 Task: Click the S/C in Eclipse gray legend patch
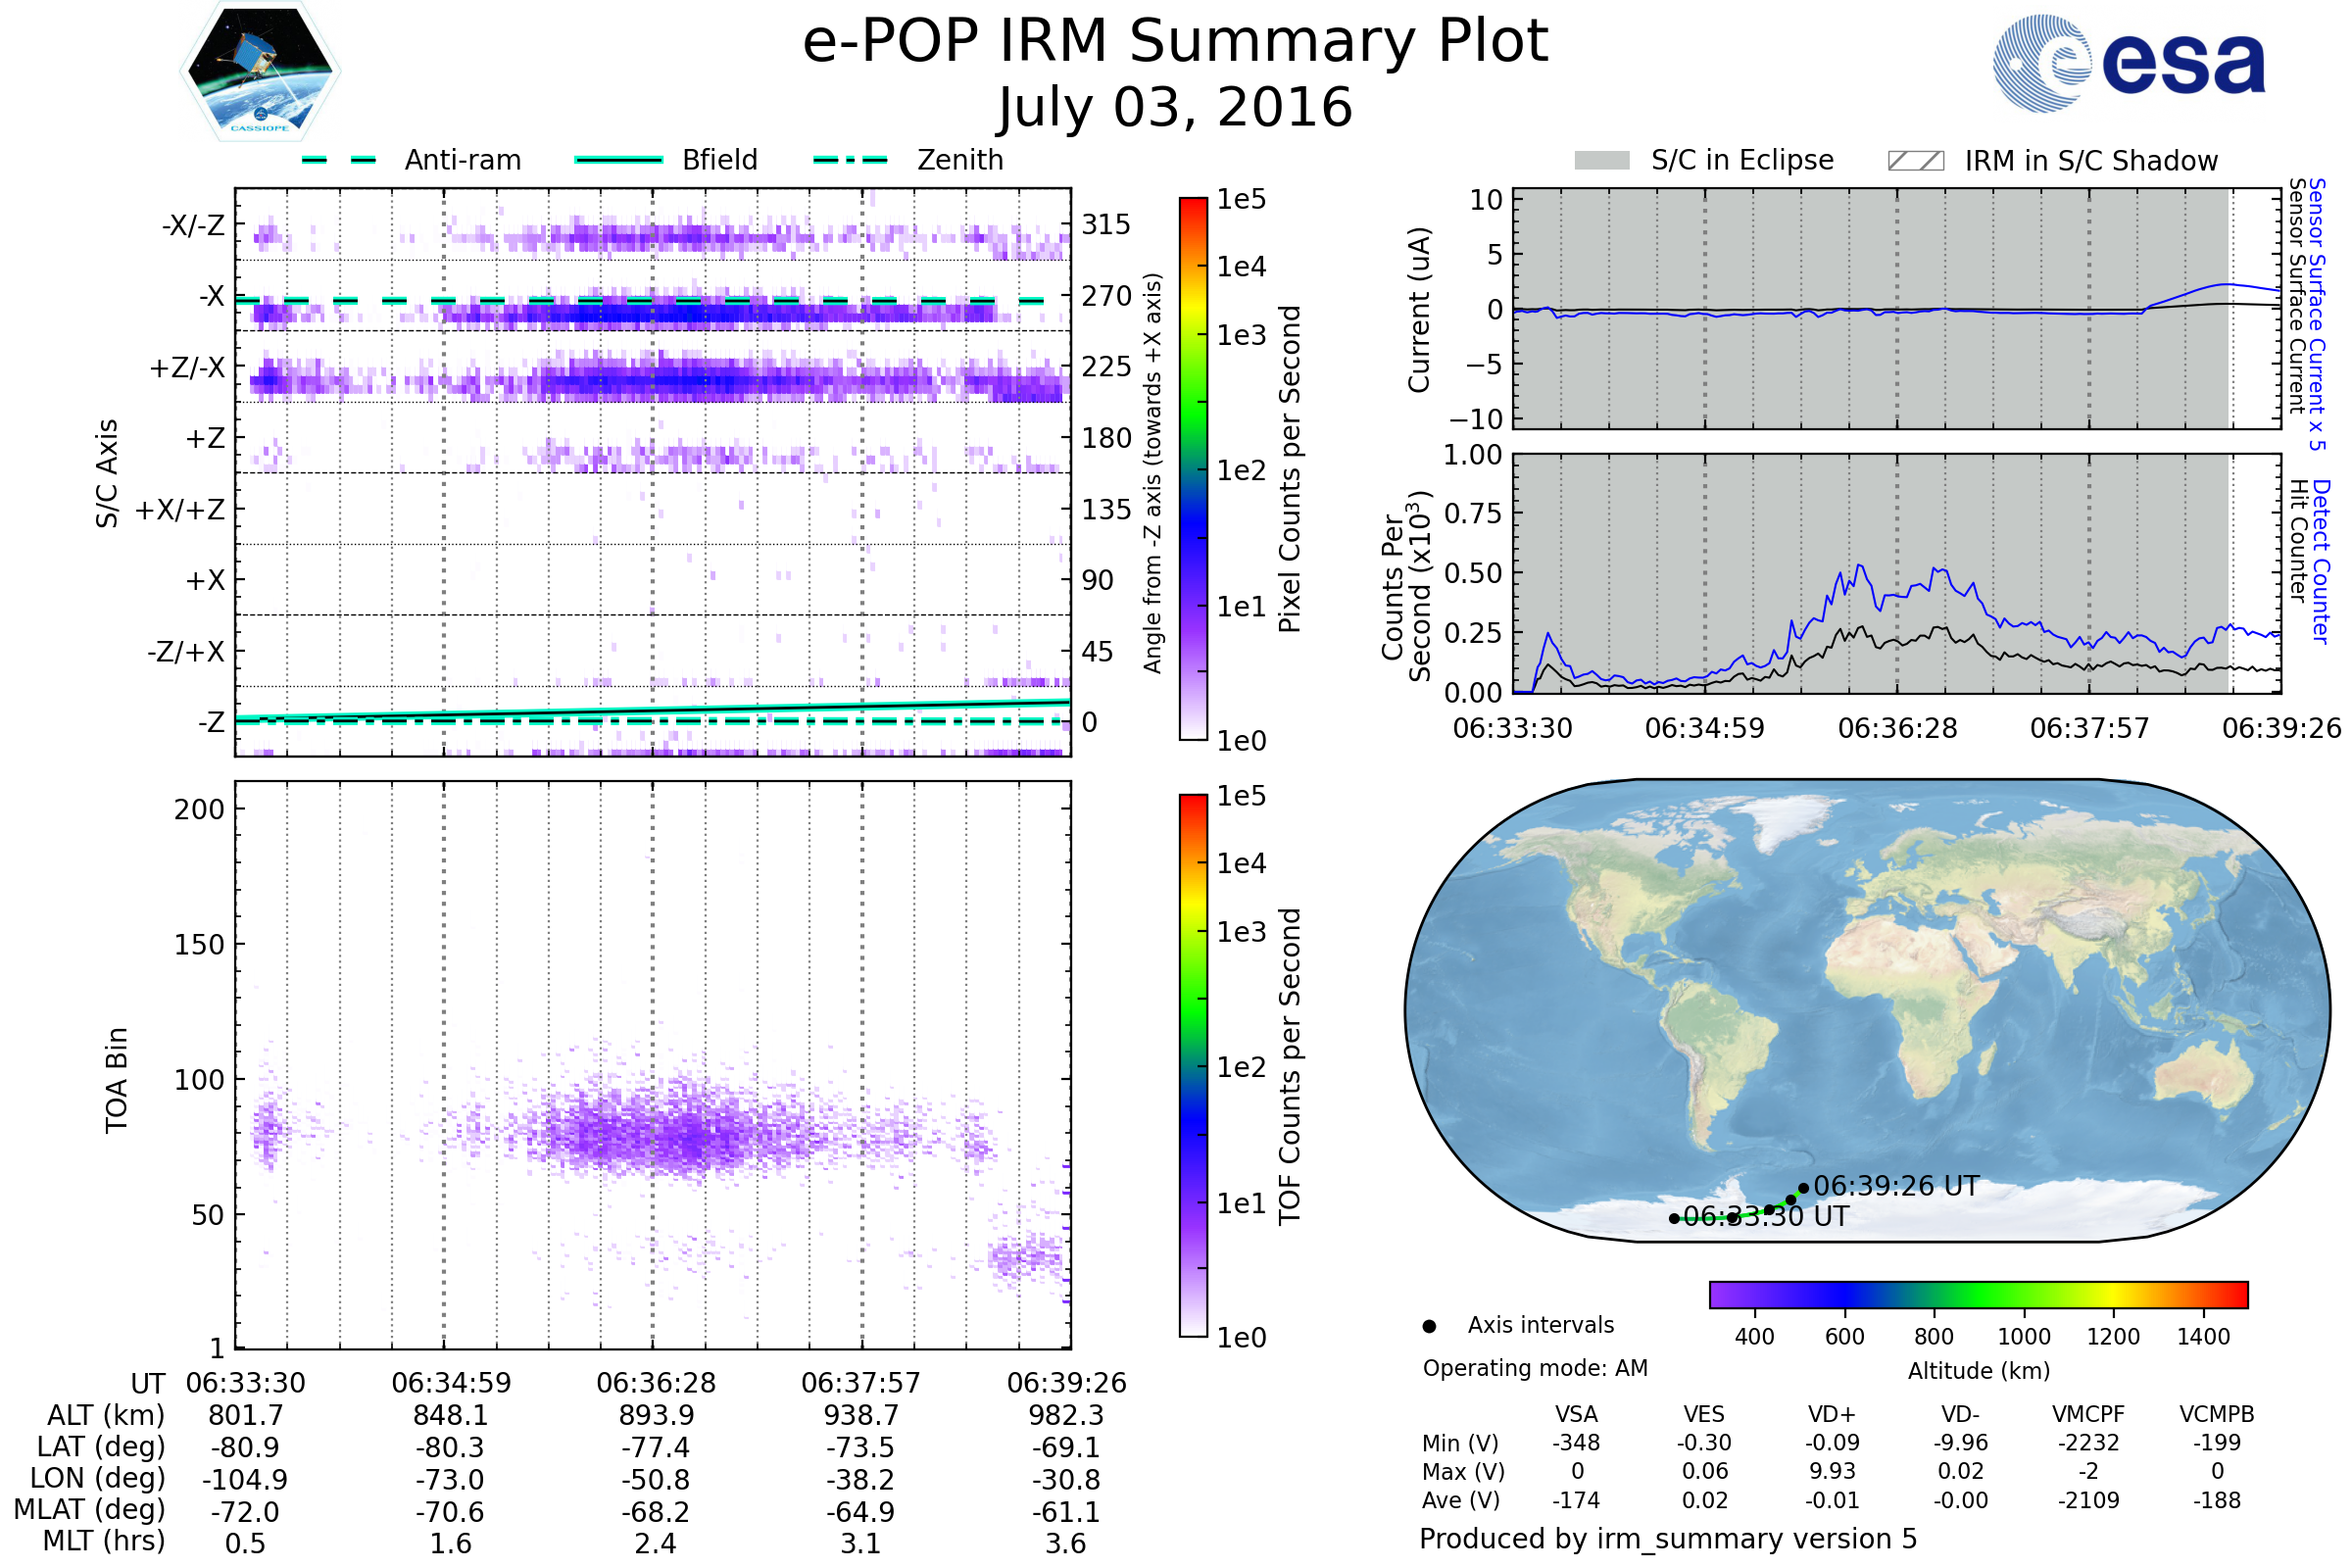(x=1601, y=161)
